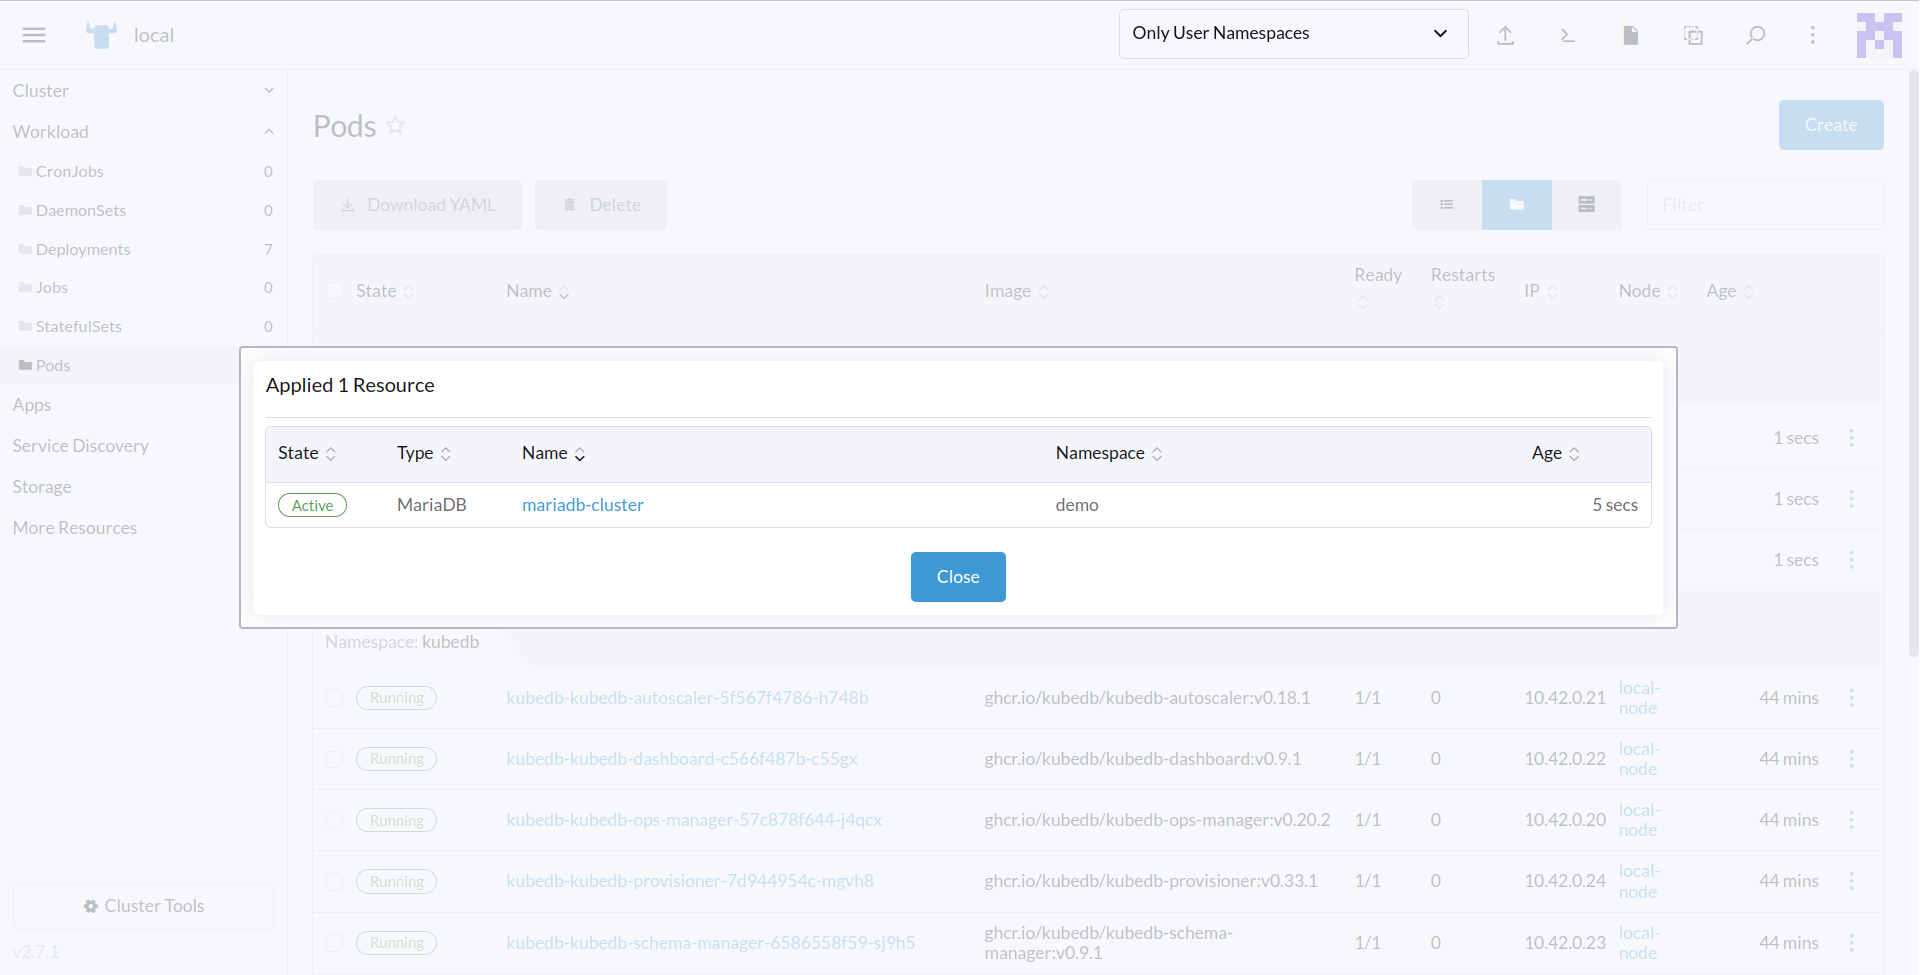Favorite the Pods page with star
Screen dimensions: 1920x975
coord(396,125)
